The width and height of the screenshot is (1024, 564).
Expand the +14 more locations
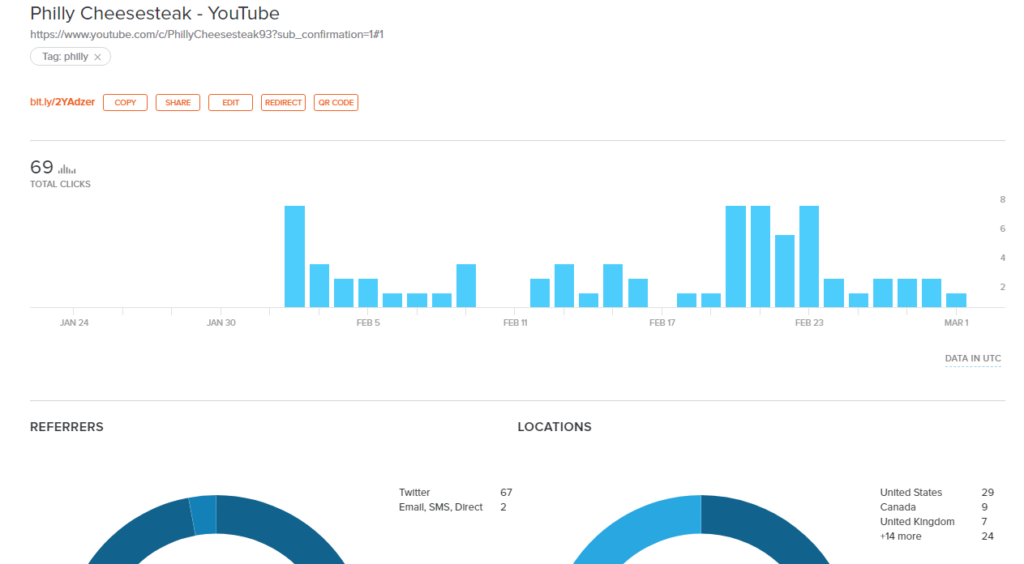936,536
